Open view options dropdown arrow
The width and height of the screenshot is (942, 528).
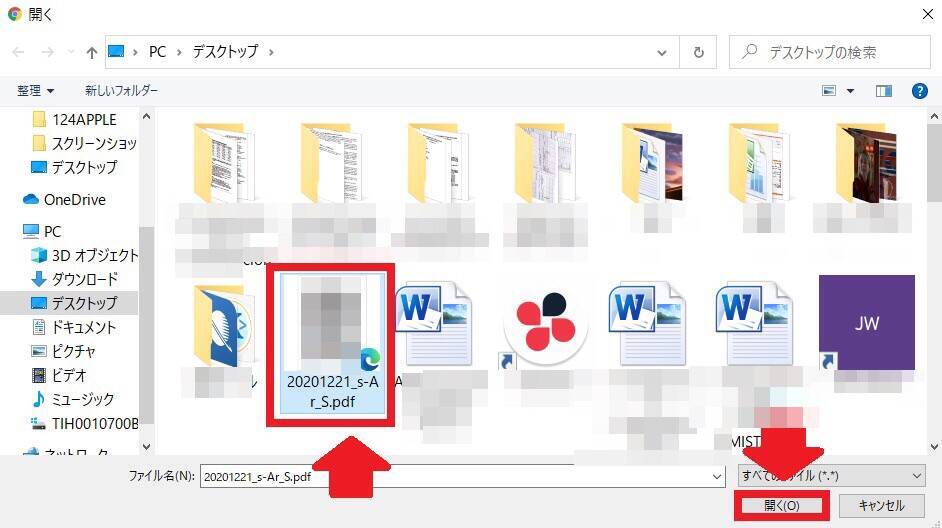[850, 91]
